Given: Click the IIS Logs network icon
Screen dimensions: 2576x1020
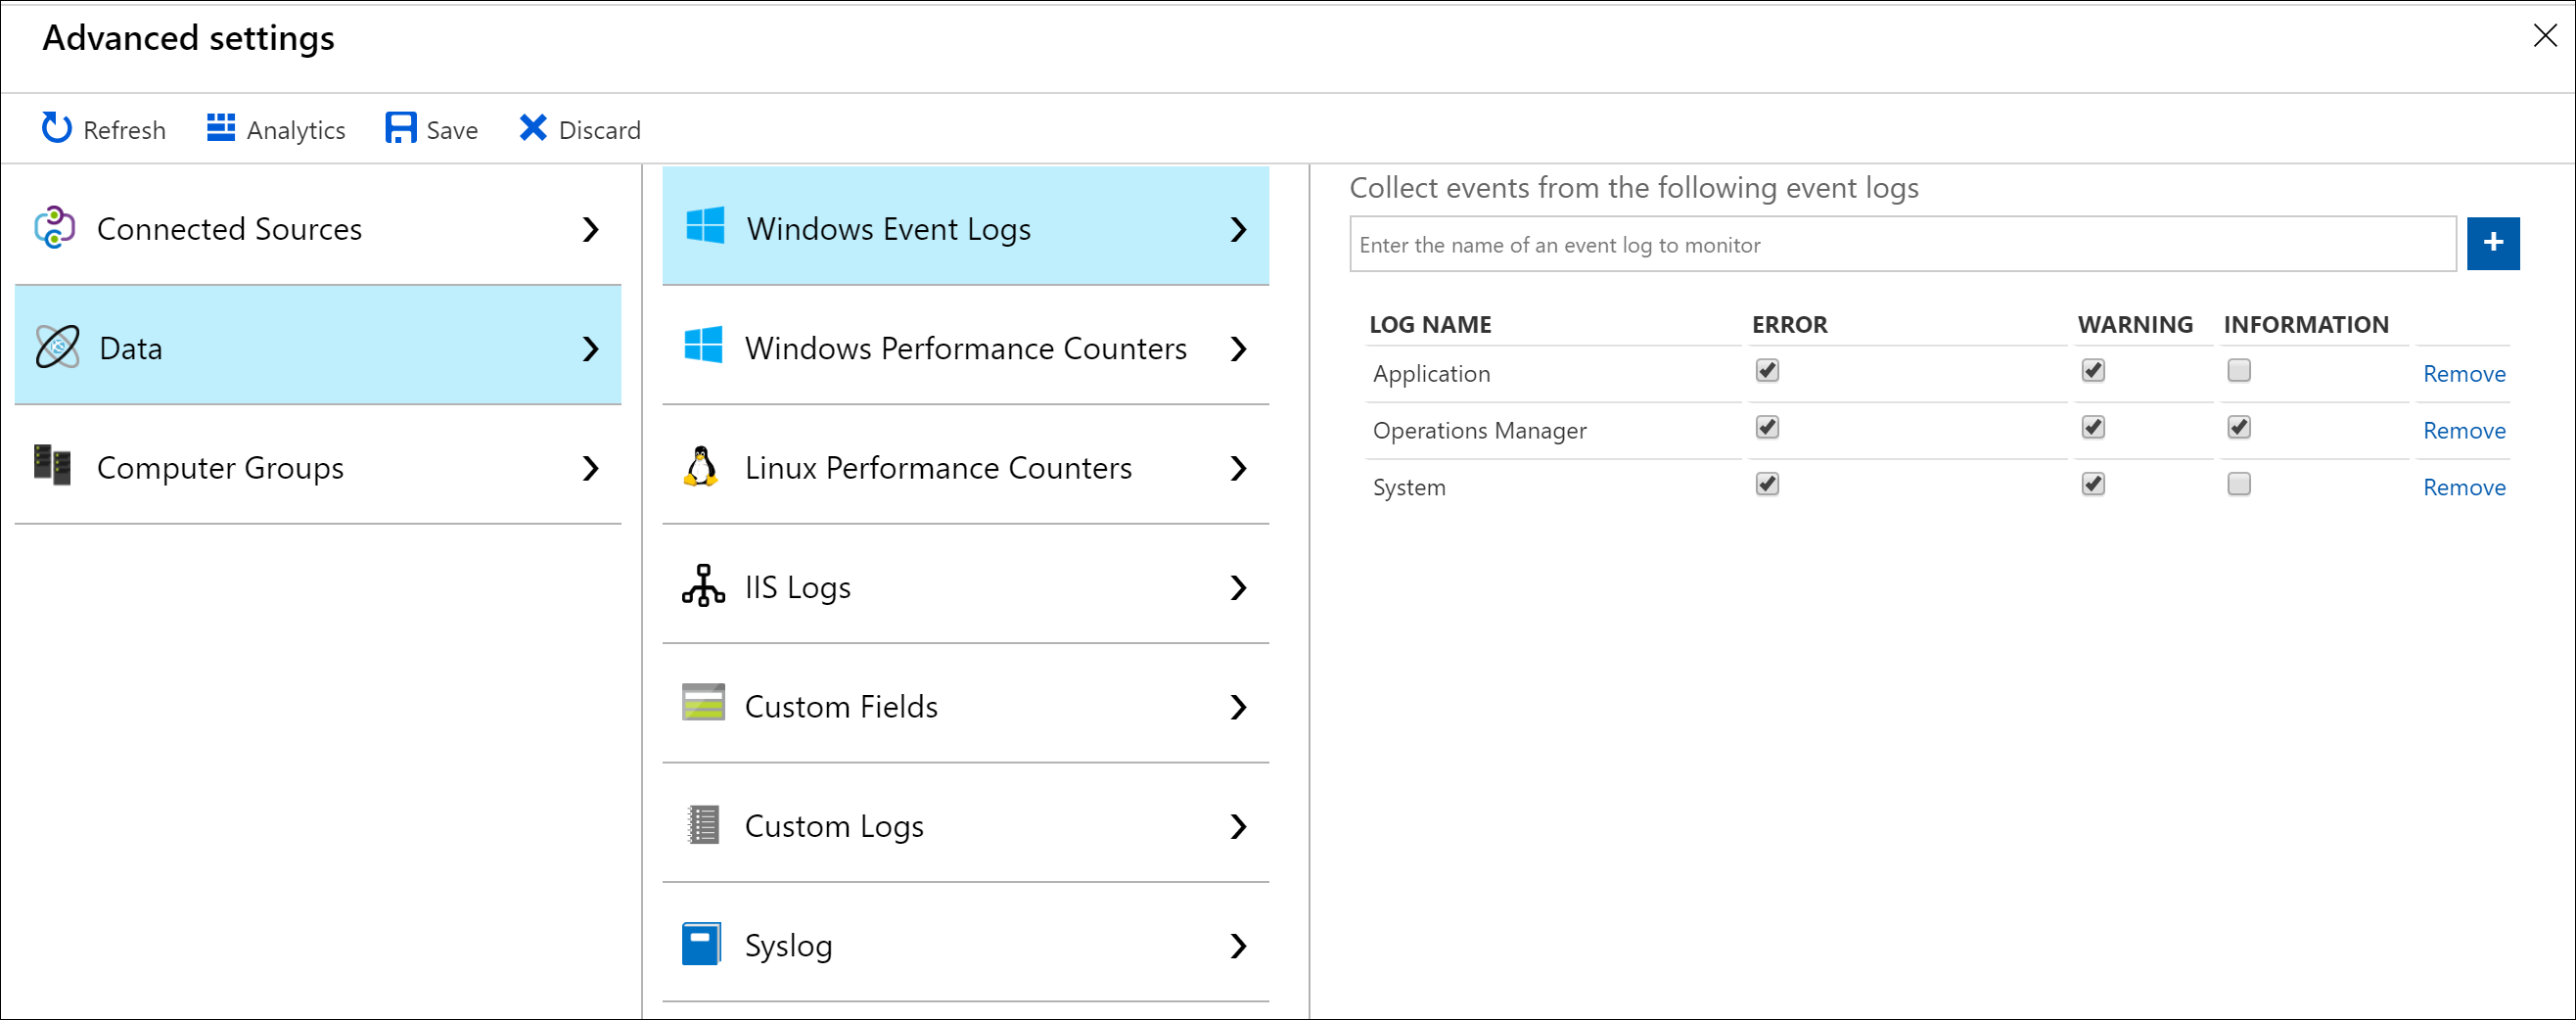Looking at the screenshot, I should [x=703, y=586].
